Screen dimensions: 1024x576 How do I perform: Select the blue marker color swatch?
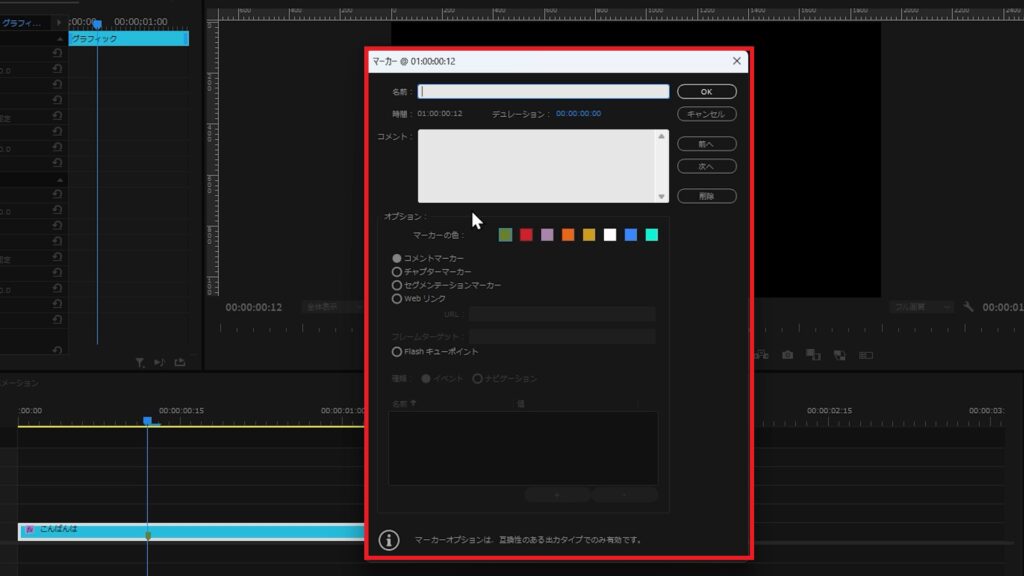click(631, 235)
